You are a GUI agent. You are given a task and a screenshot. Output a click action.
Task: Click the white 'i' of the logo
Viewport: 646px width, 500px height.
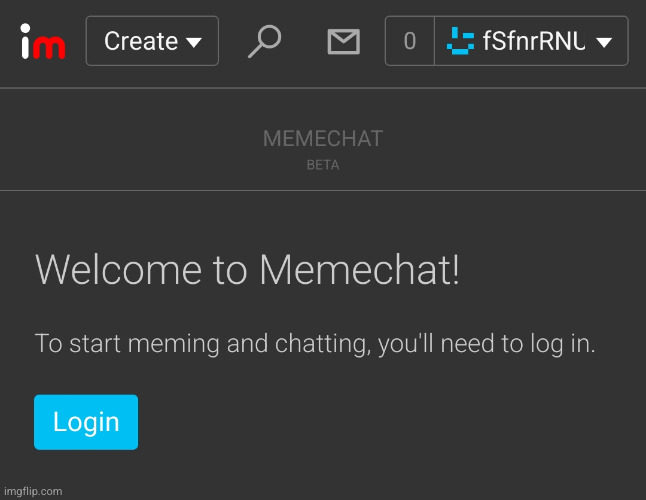coord(26,41)
